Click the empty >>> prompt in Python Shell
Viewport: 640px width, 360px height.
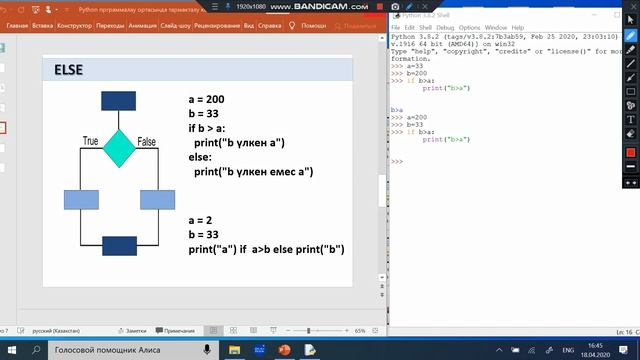click(x=397, y=162)
